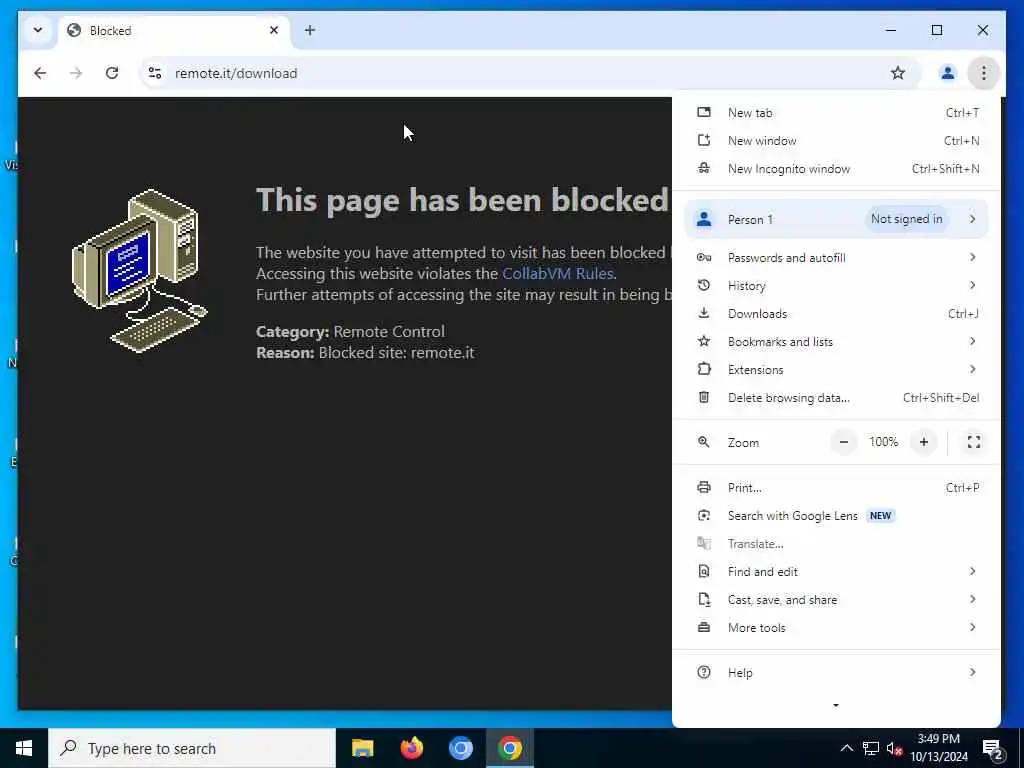Click 'Category: Remote Control' text
Screen dimensions: 1024x768
tap(350, 332)
